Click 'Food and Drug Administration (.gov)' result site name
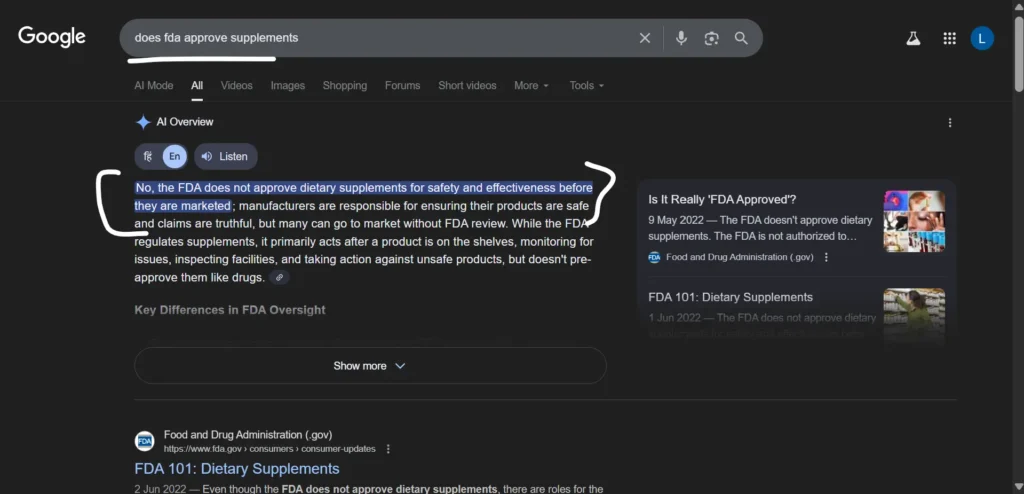 (248, 435)
